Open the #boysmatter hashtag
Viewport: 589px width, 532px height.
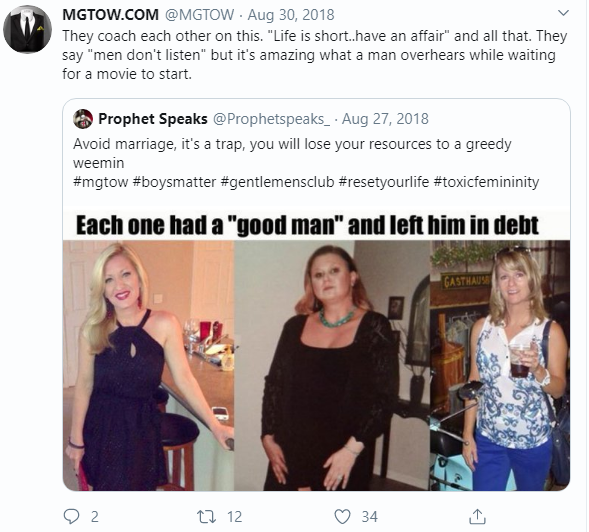click(174, 182)
